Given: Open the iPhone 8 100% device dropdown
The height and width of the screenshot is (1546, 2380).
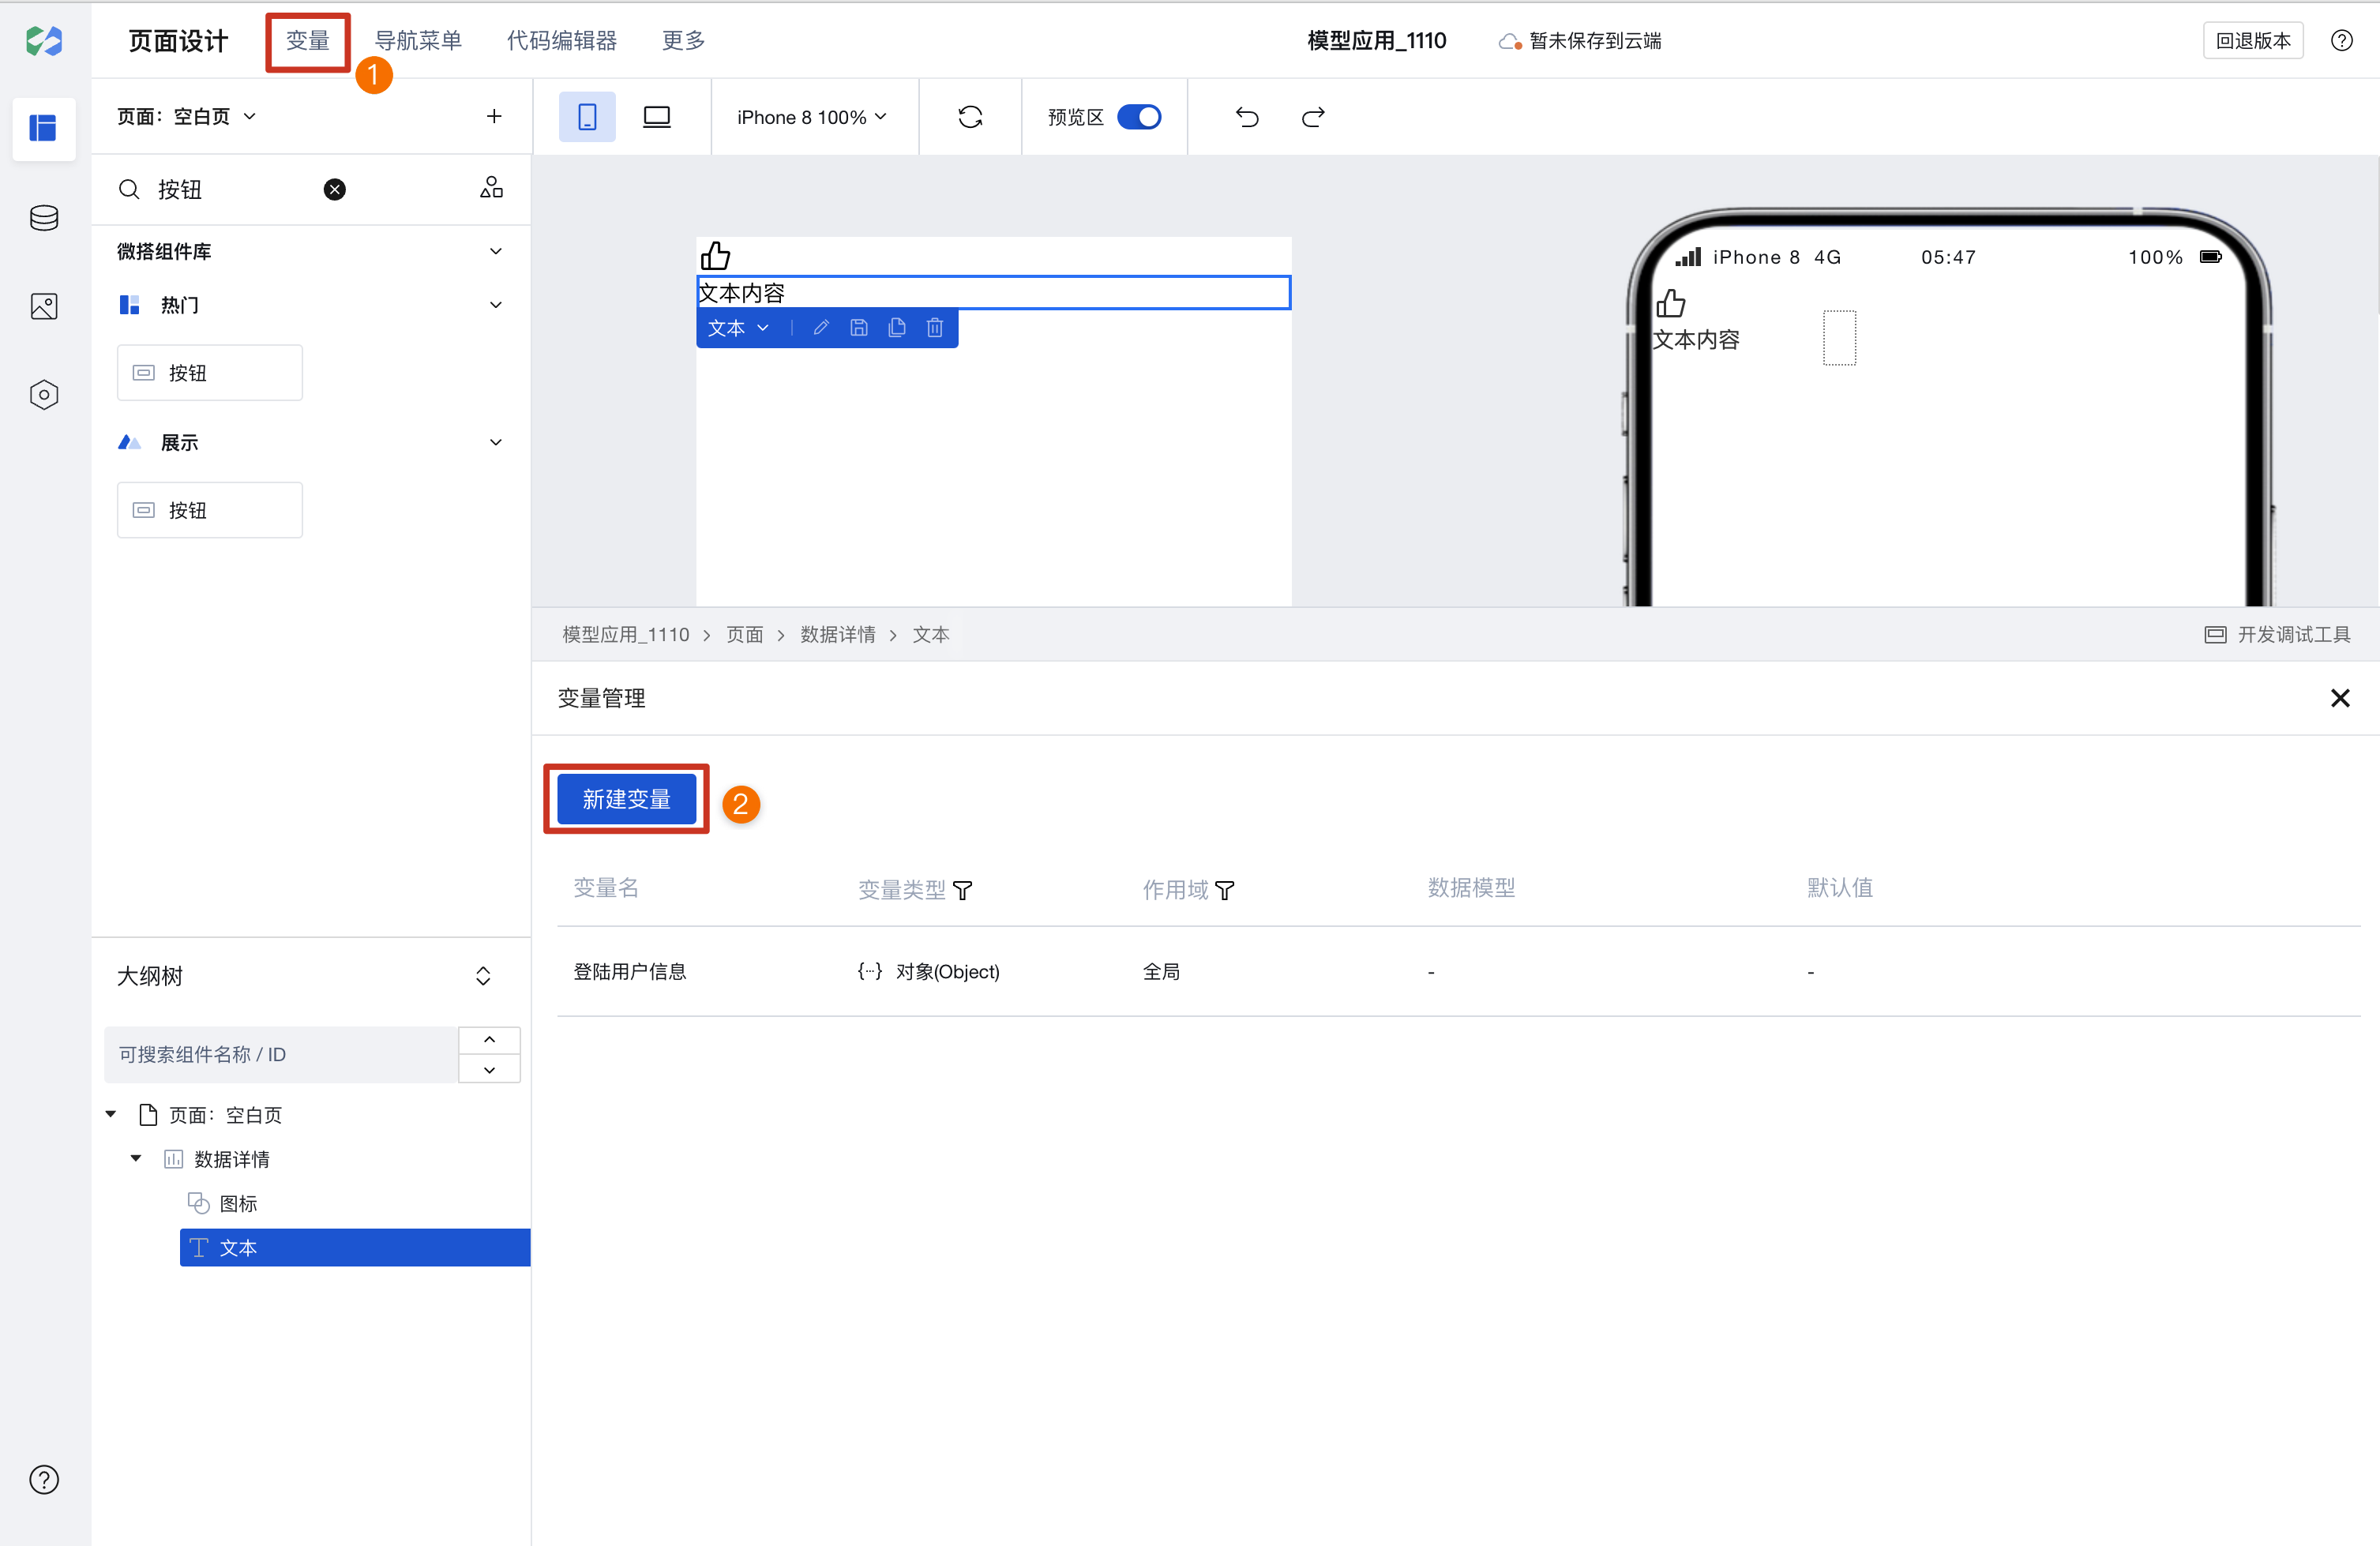Looking at the screenshot, I should 812,117.
